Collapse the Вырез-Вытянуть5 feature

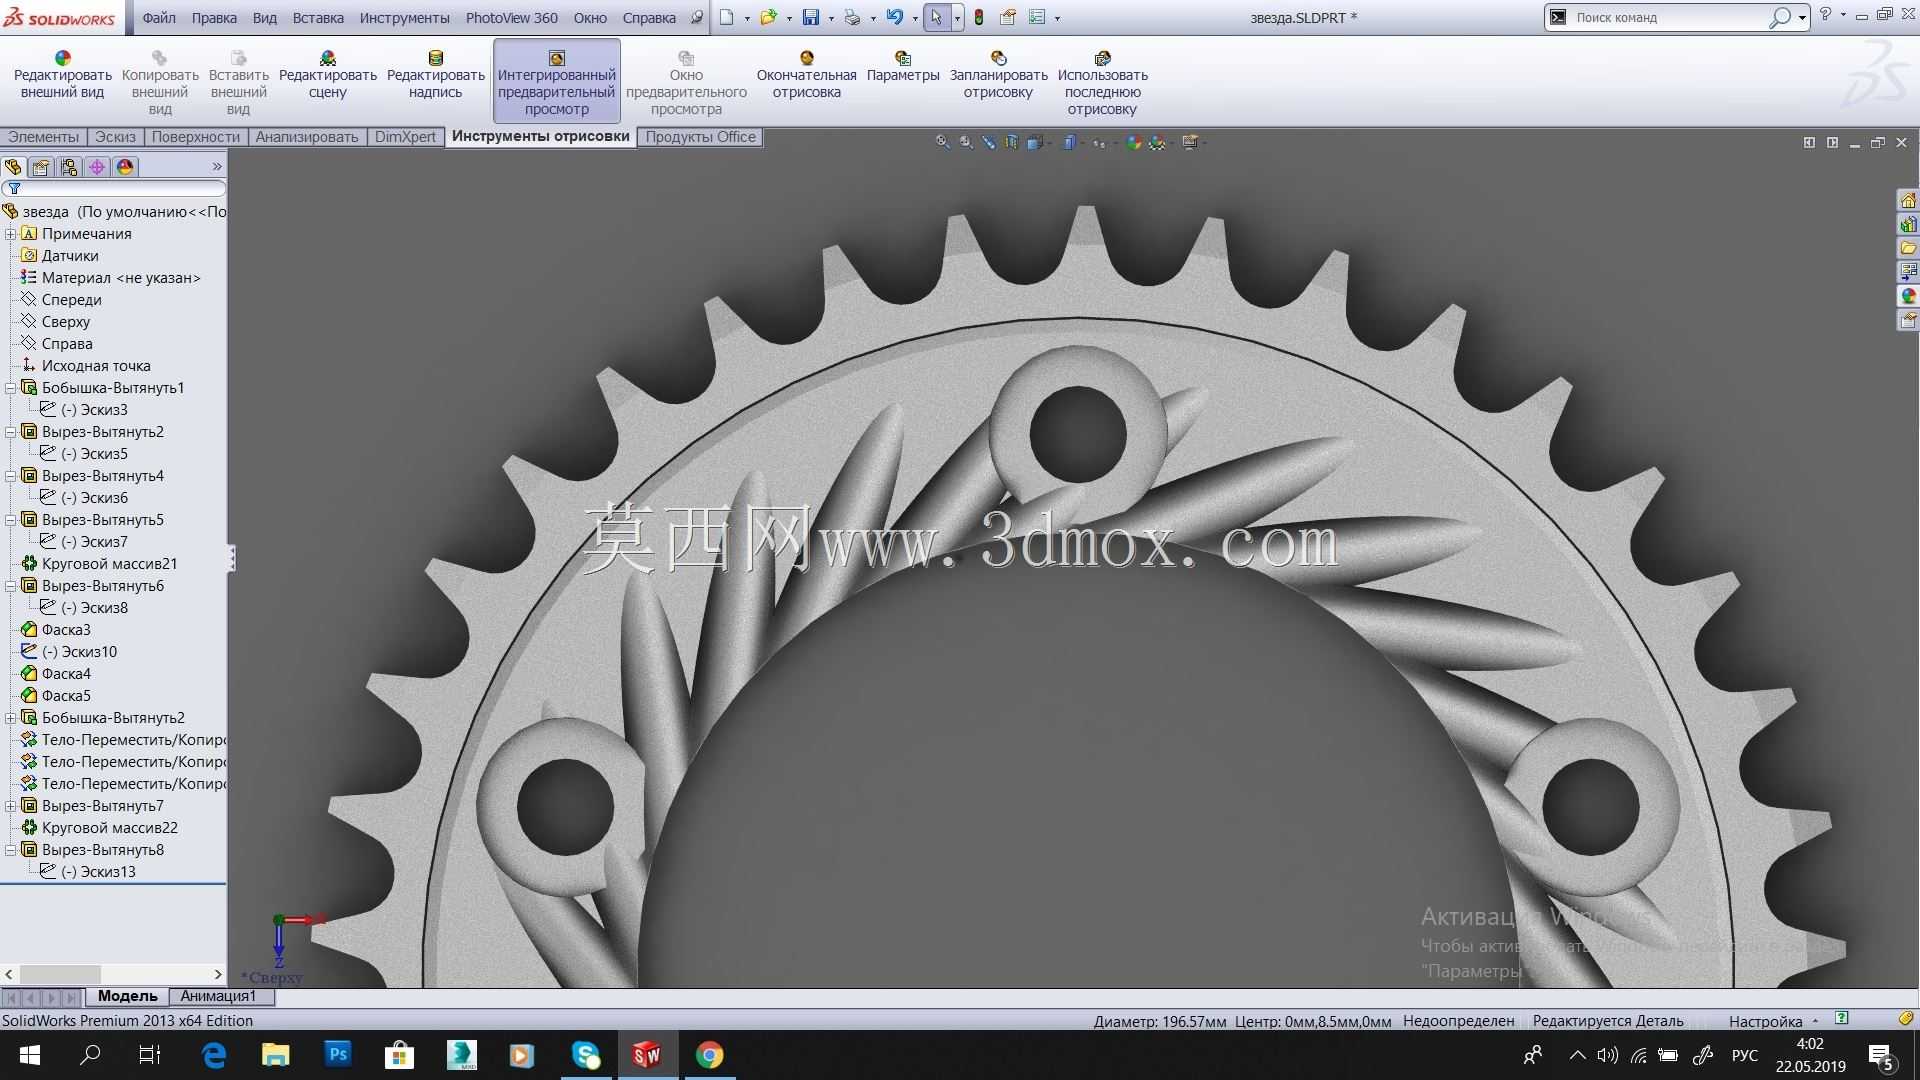click(x=11, y=520)
